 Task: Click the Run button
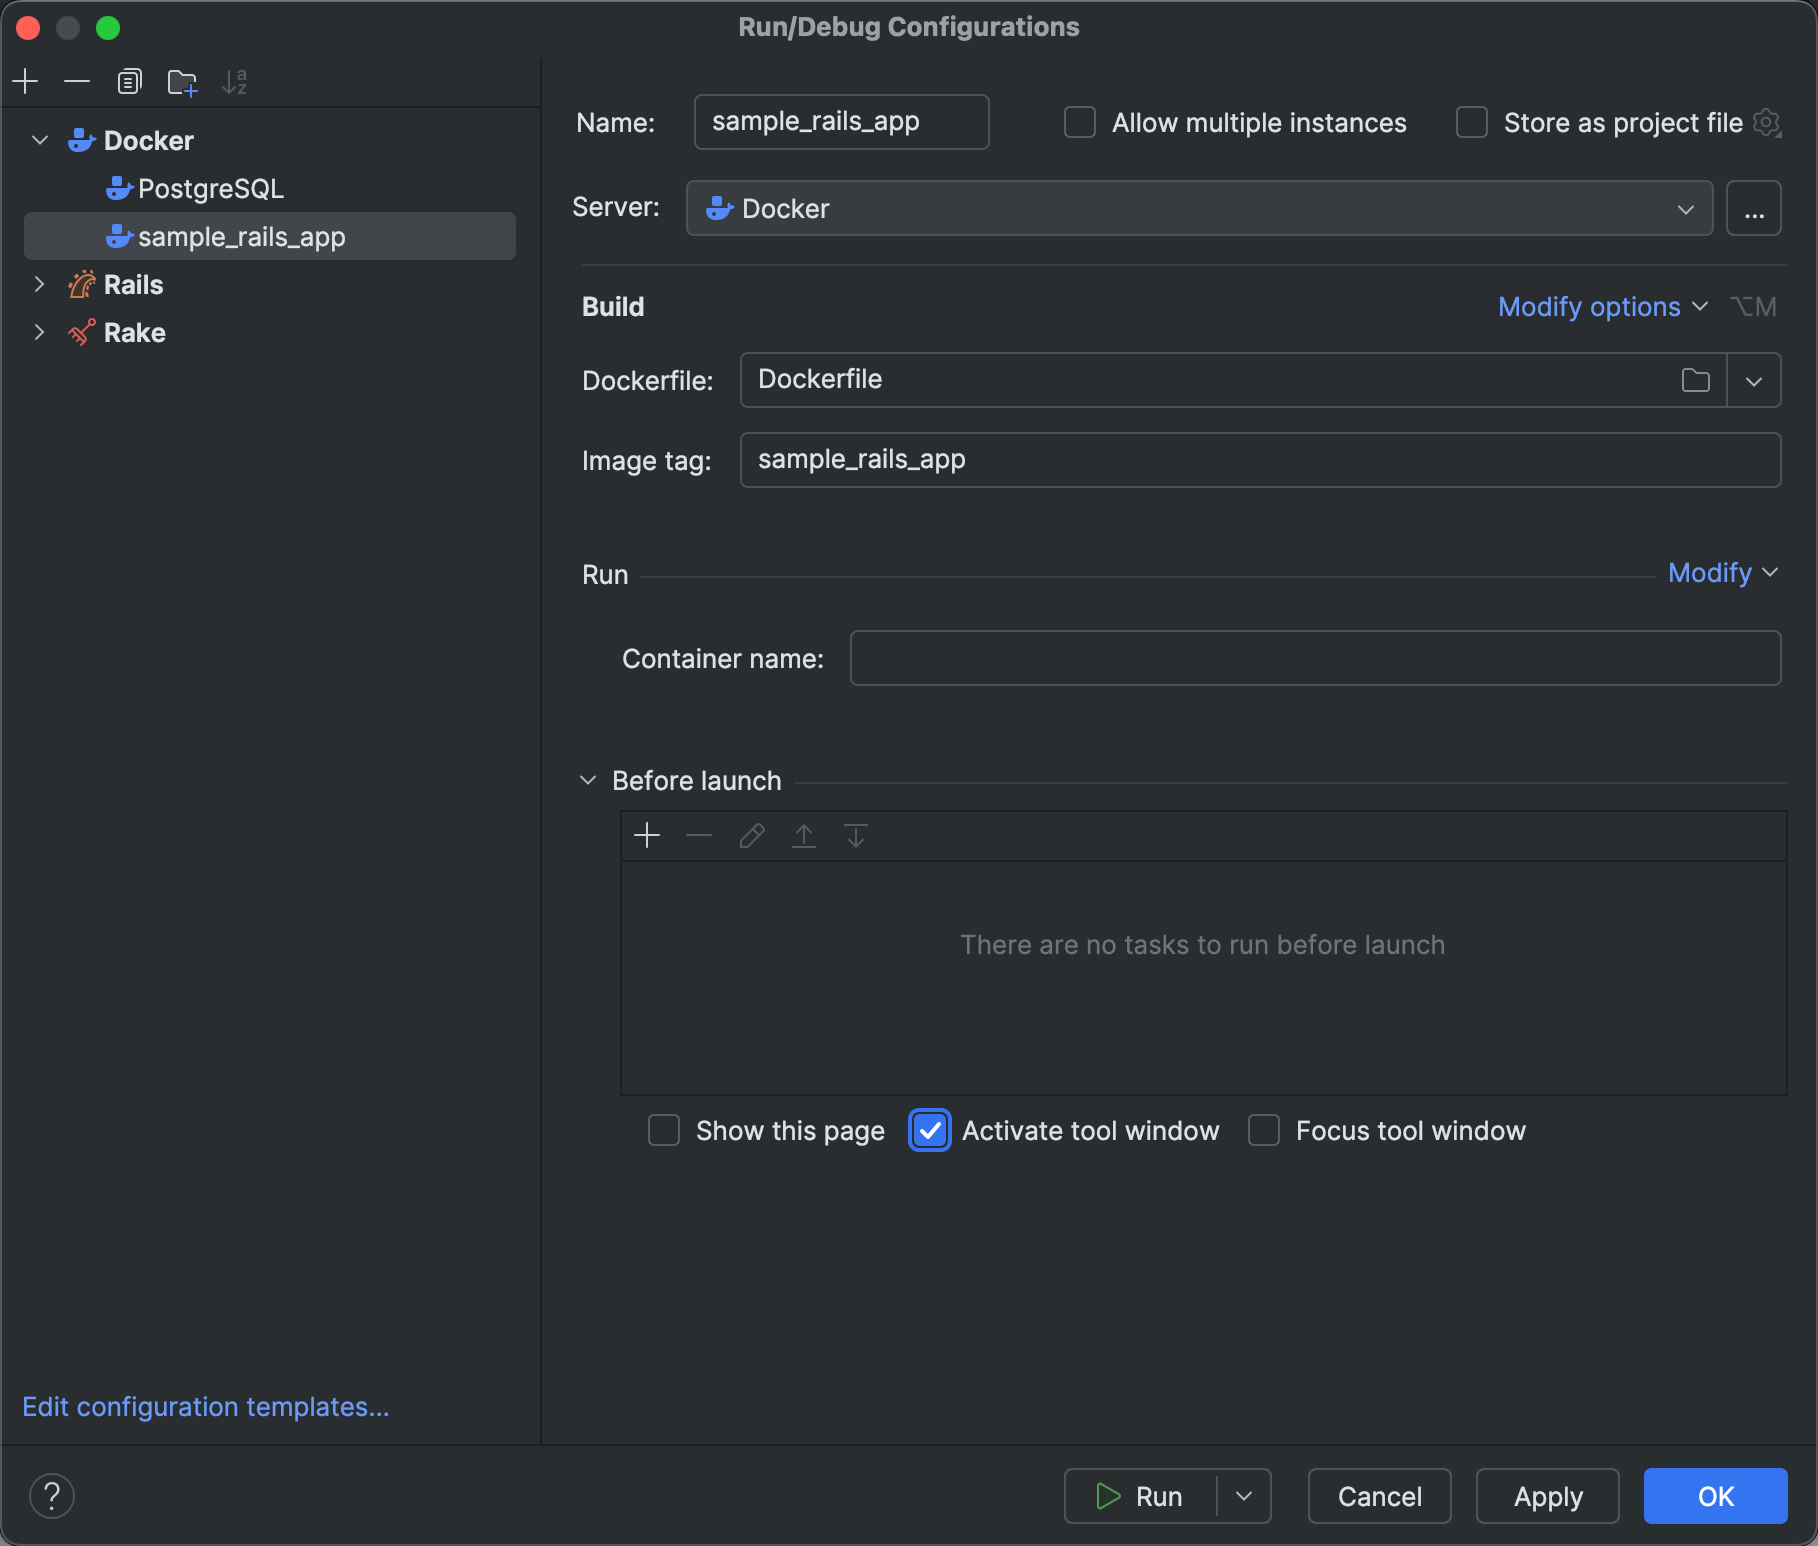point(1141,1496)
